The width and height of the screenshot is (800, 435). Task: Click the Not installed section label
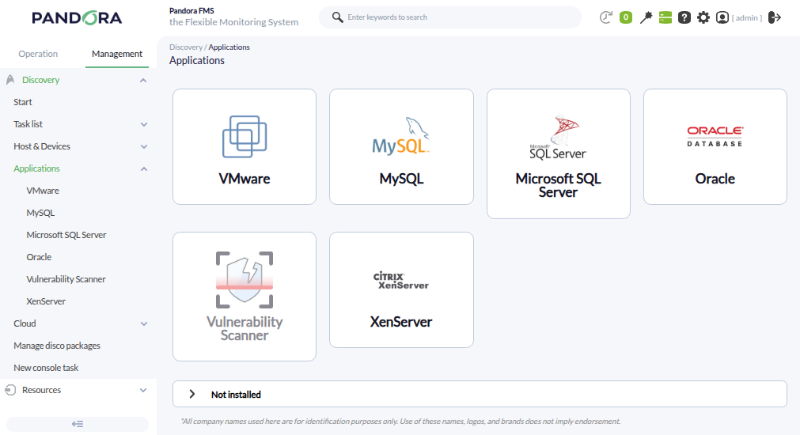(x=236, y=395)
